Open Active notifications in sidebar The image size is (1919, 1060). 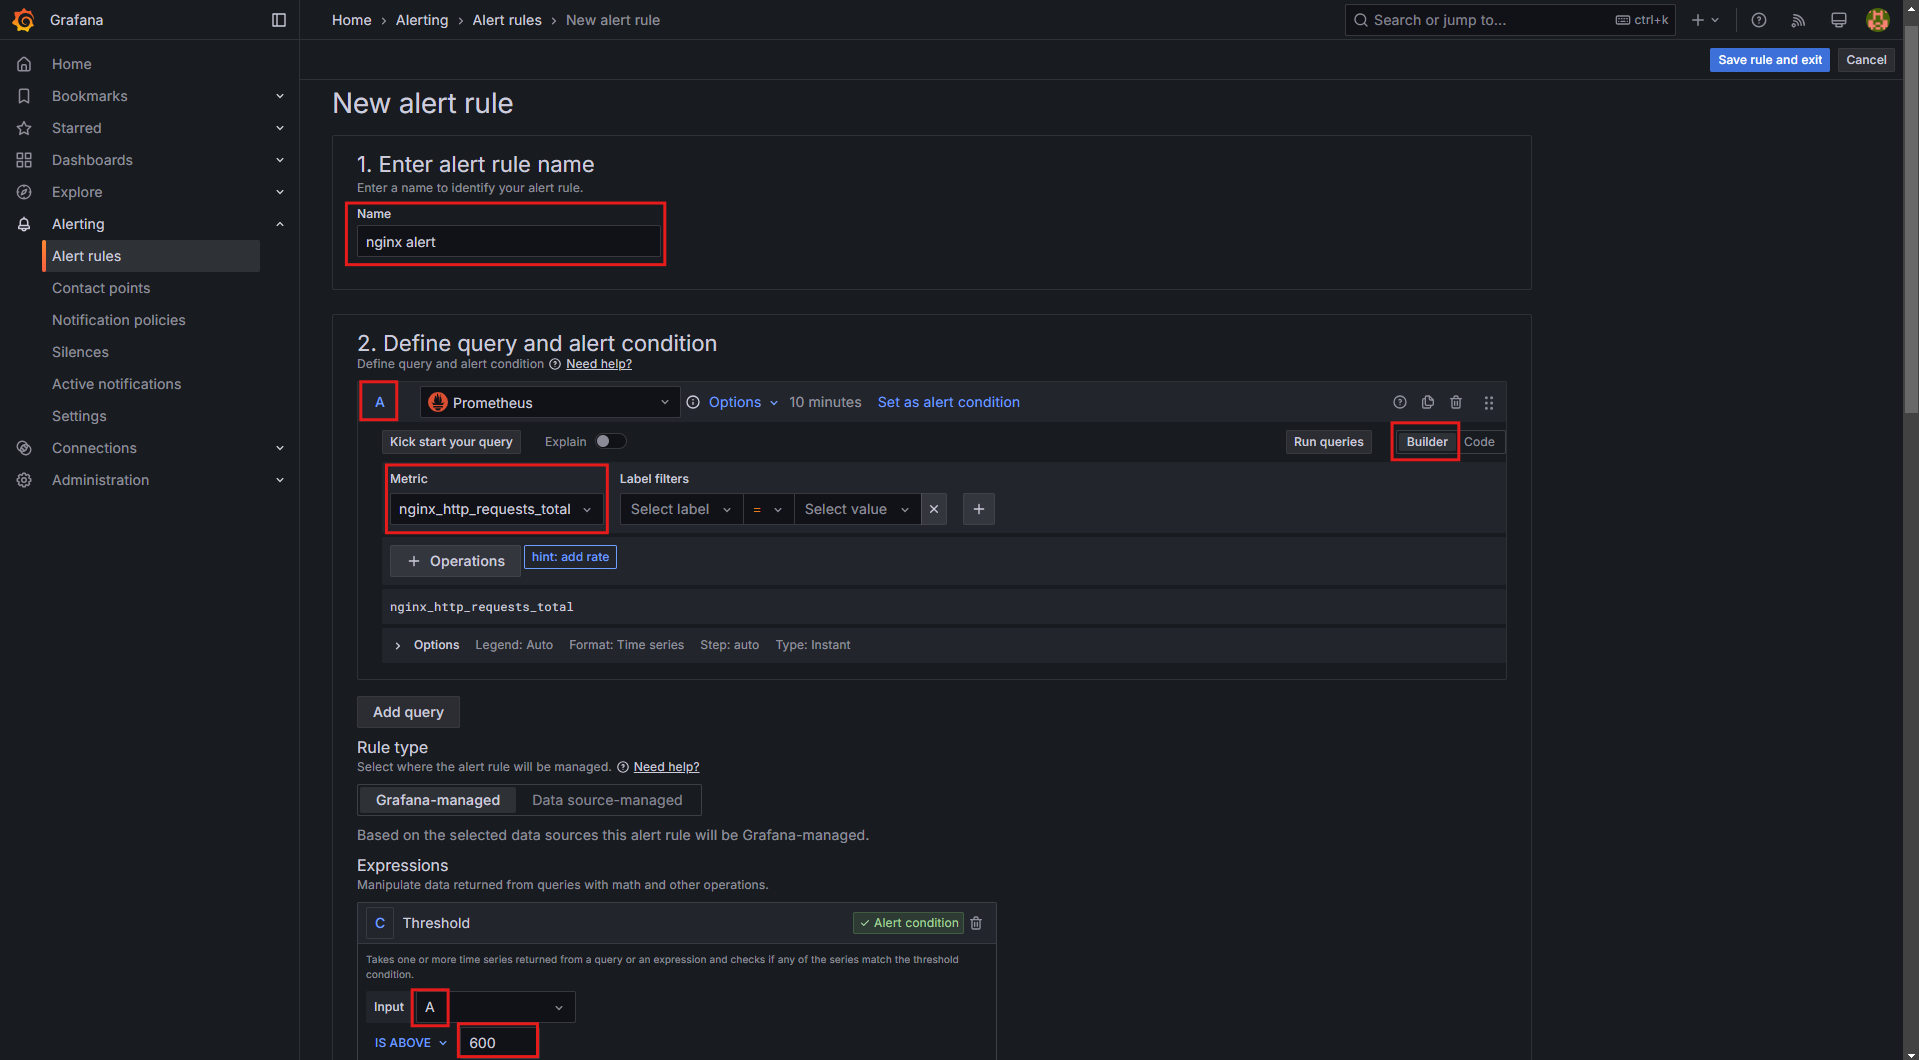point(116,384)
